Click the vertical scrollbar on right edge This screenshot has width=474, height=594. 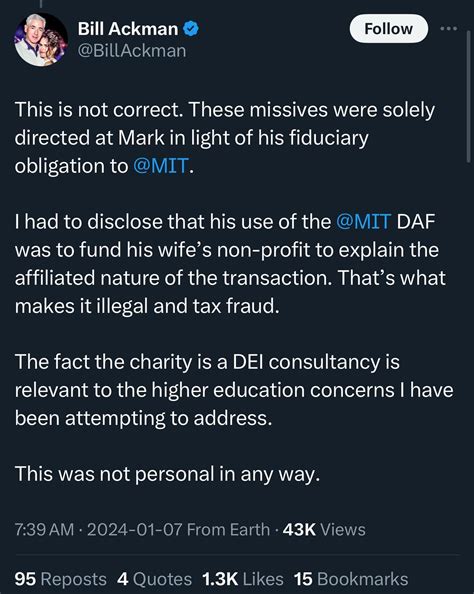coord(469,97)
